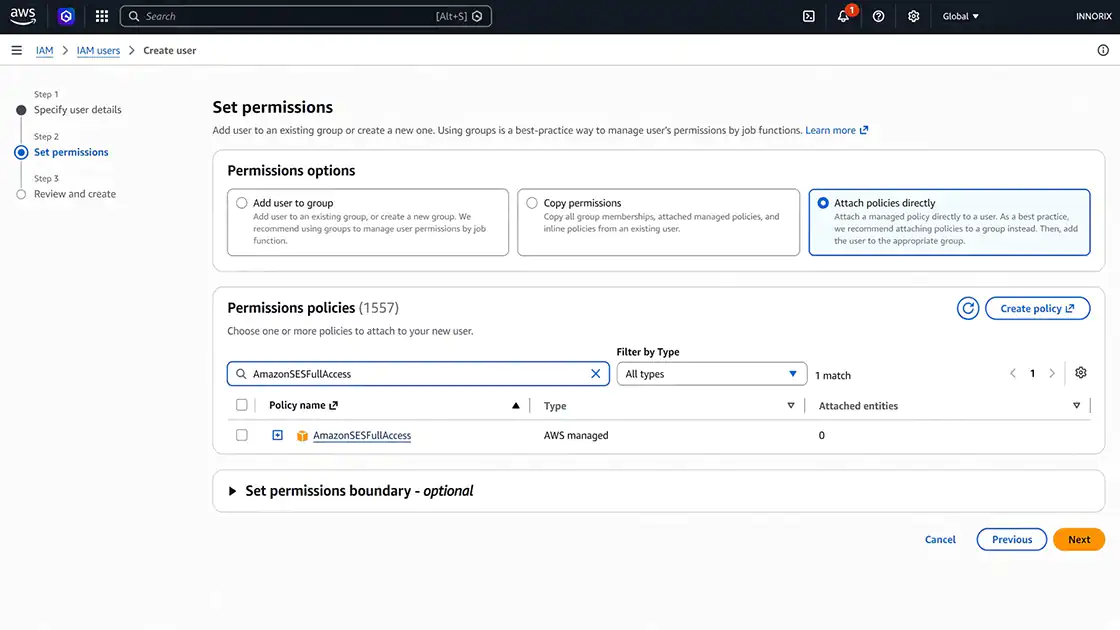Expand the AmazonSESFullAccess policy row
The height and width of the screenshot is (630, 1120).
(x=277, y=435)
